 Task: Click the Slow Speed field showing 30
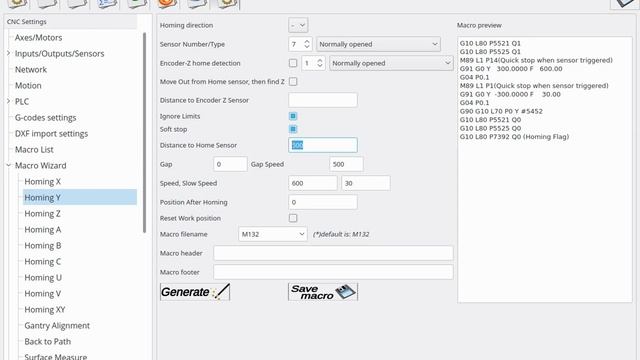pyautogui.click(x=366, y=183)
